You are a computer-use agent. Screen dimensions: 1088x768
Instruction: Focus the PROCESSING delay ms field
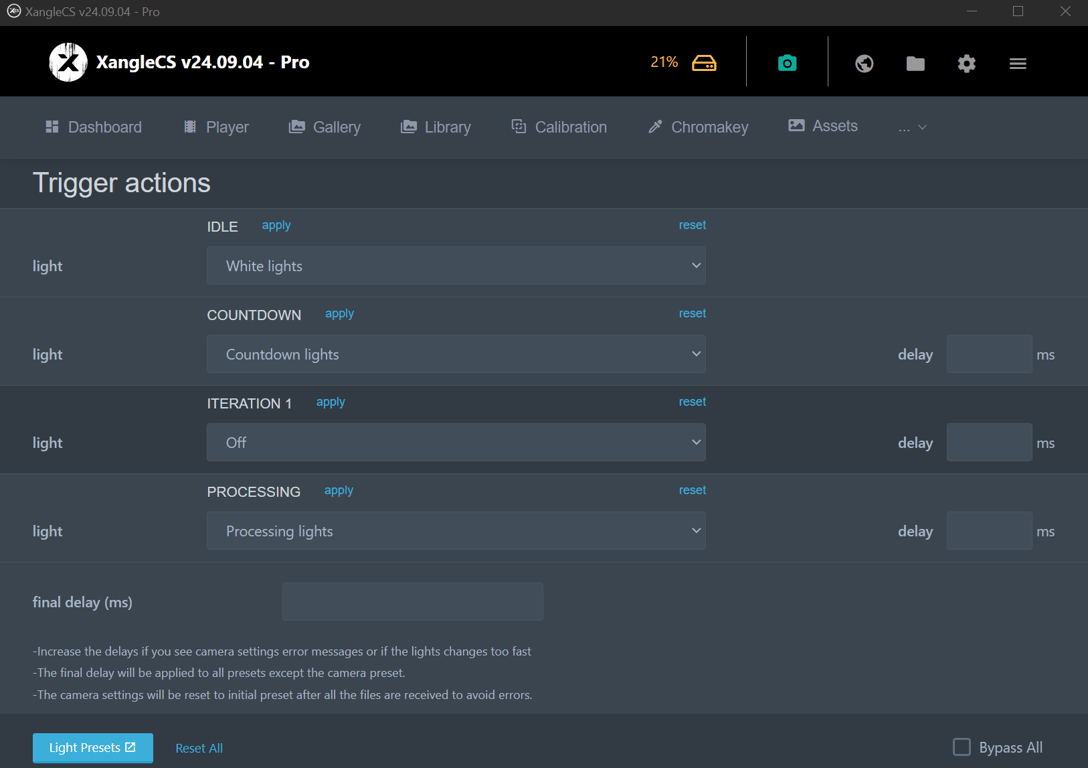[989, 531]
